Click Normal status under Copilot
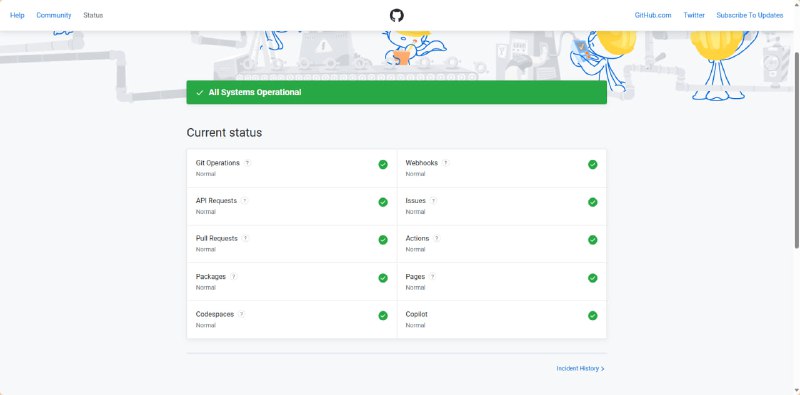Image resolution: width=800 pixels, height=395 pixels. (x=415, y=325)
